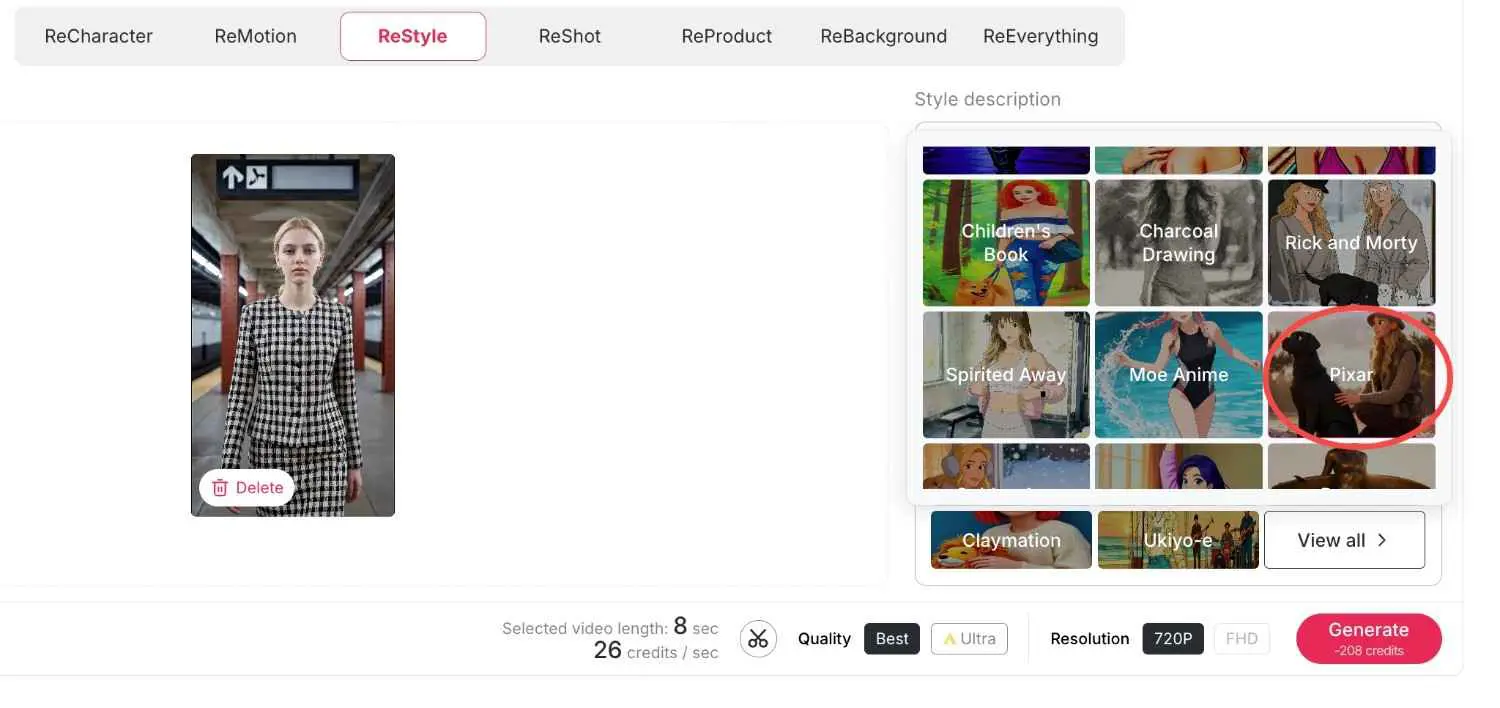Pick the Charcoal Drawing style
The width and height of the screenshot is (1500, 708).
pos(1178,242)
